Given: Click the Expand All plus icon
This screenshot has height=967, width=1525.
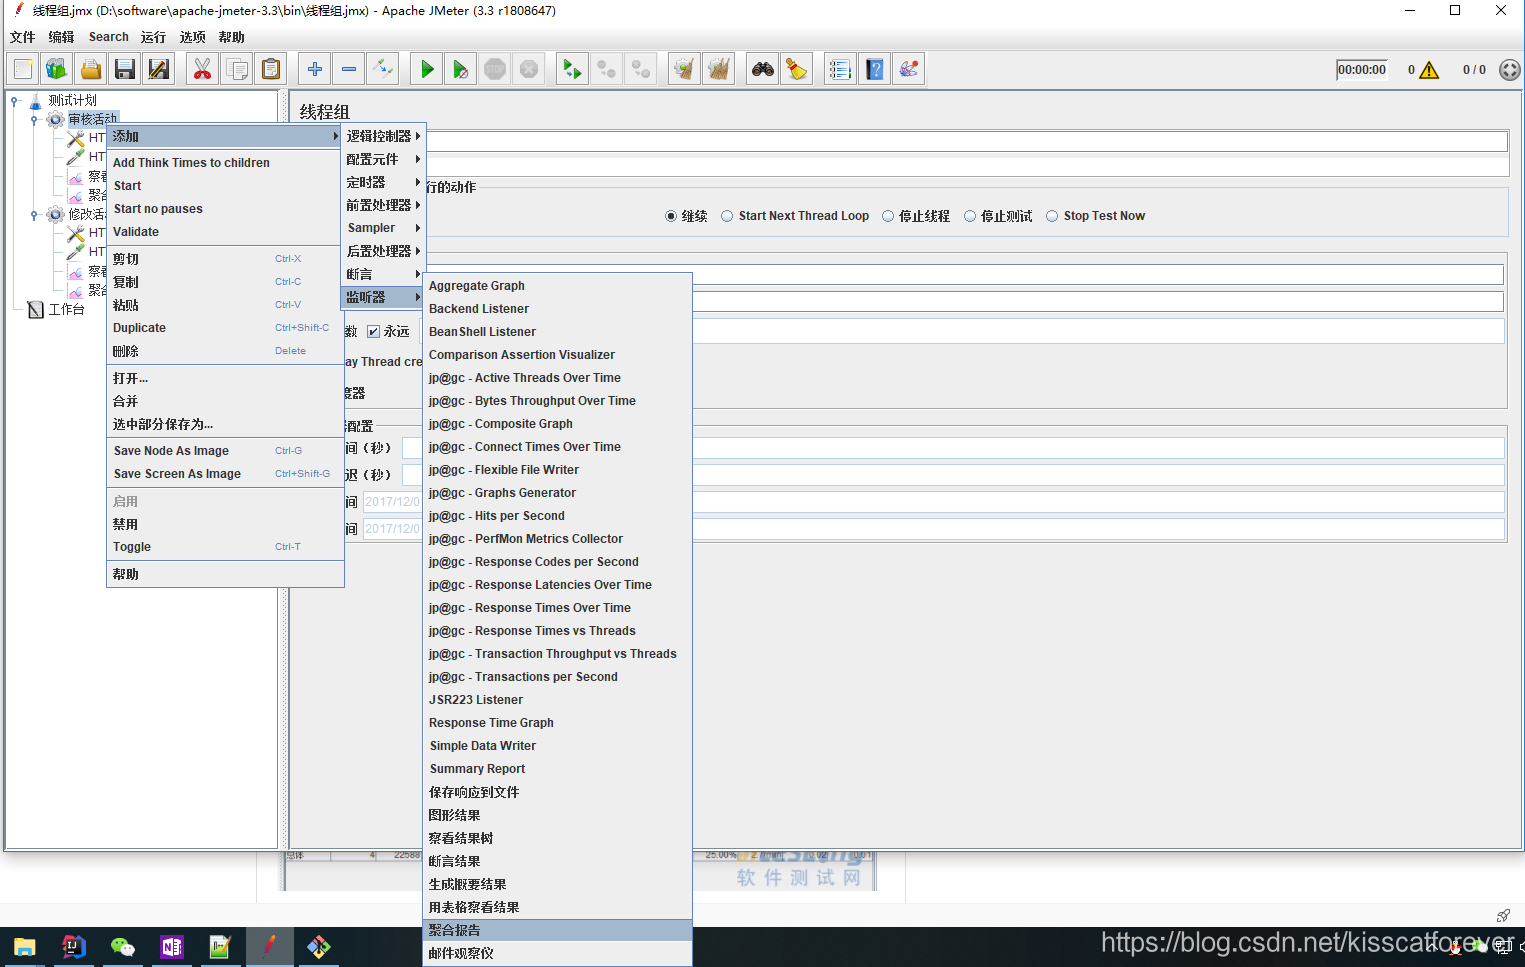Looking at the screenshot, I should (314, 69).
